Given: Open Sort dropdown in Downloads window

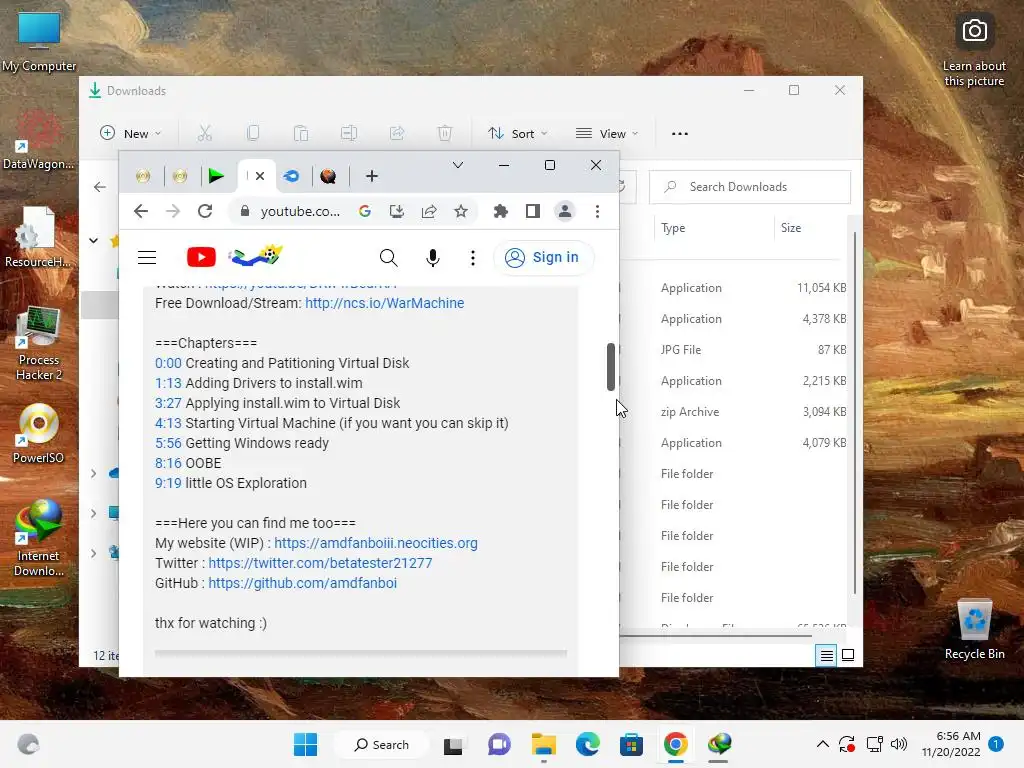Looking at the screenshot, I should (x=517, y=133).
